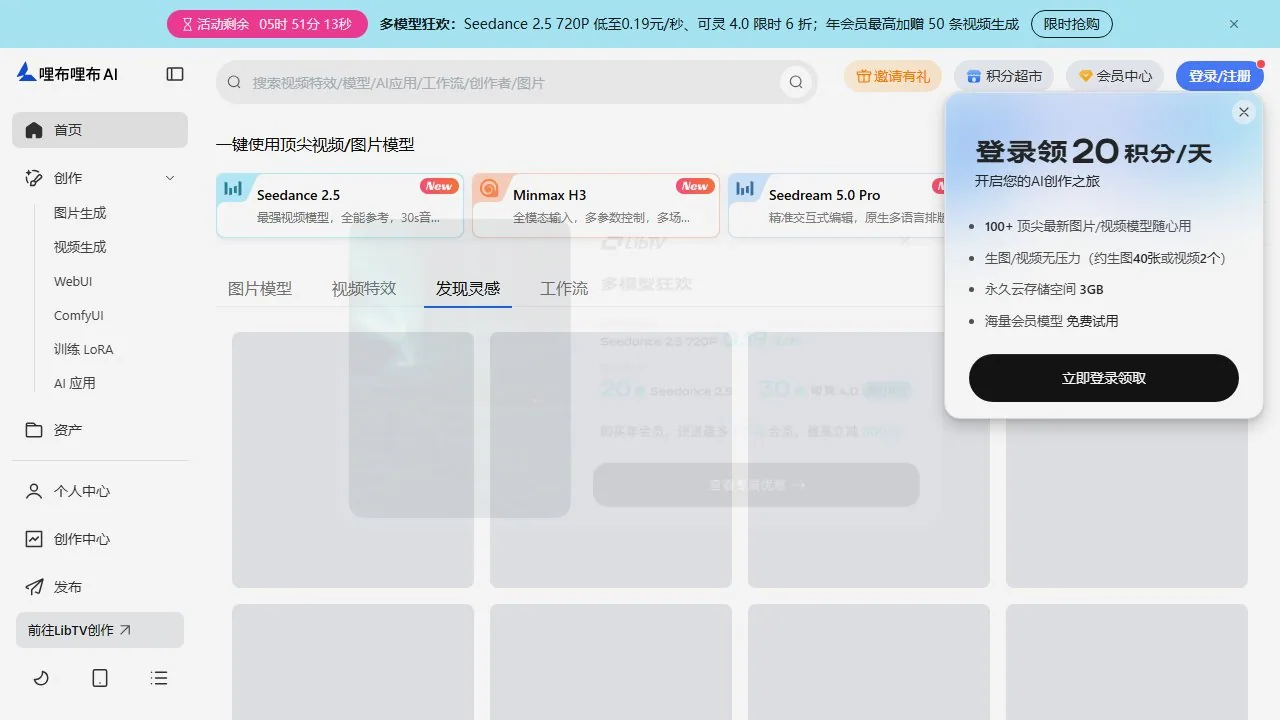Toggle dark mode with the moon icon

coord(41,678)
